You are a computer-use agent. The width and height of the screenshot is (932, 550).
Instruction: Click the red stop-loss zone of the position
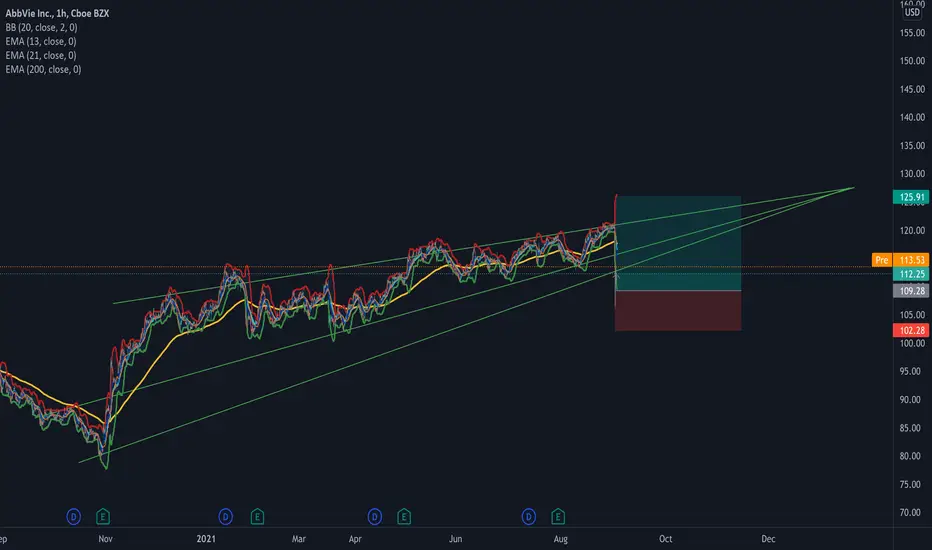click(x=678, y=310)
